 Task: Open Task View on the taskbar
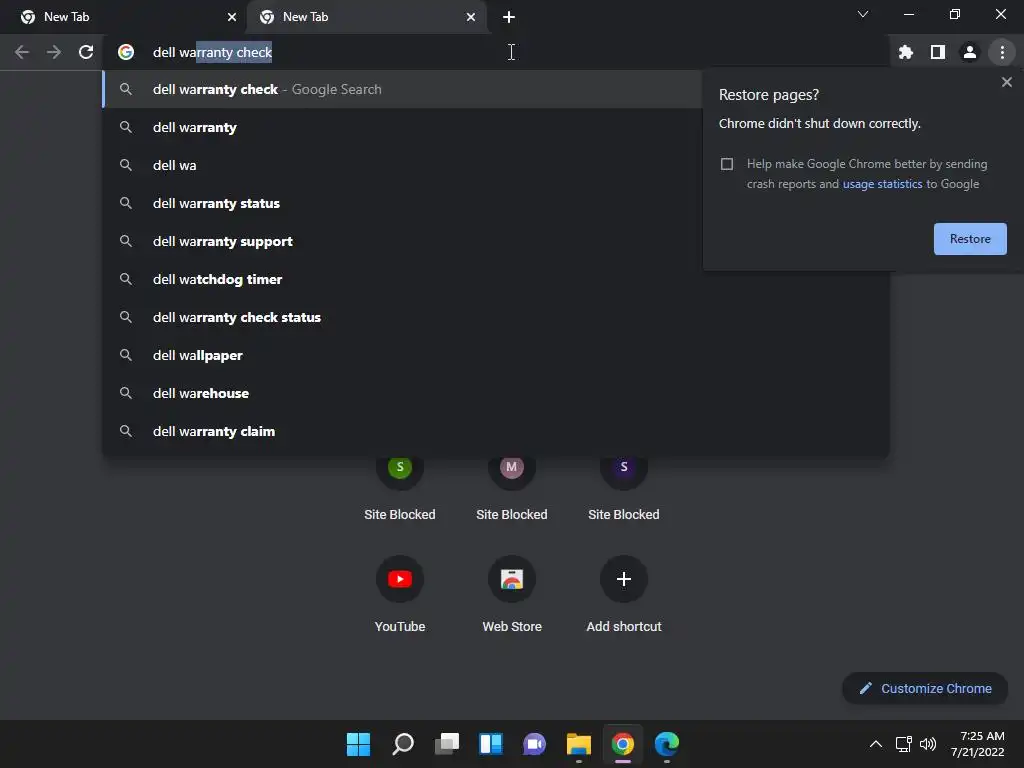coord(447,744)
